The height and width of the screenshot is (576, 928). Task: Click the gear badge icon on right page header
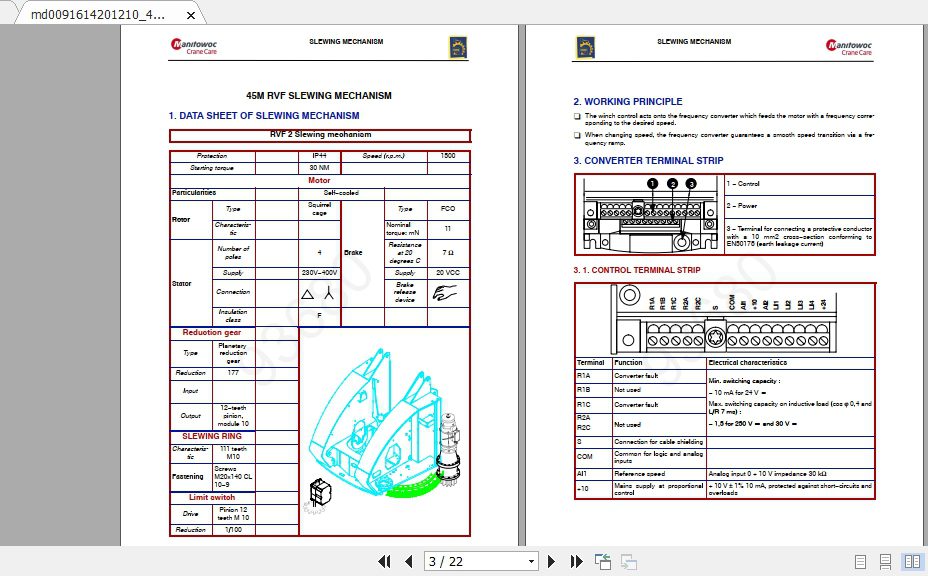coord(585,47)
